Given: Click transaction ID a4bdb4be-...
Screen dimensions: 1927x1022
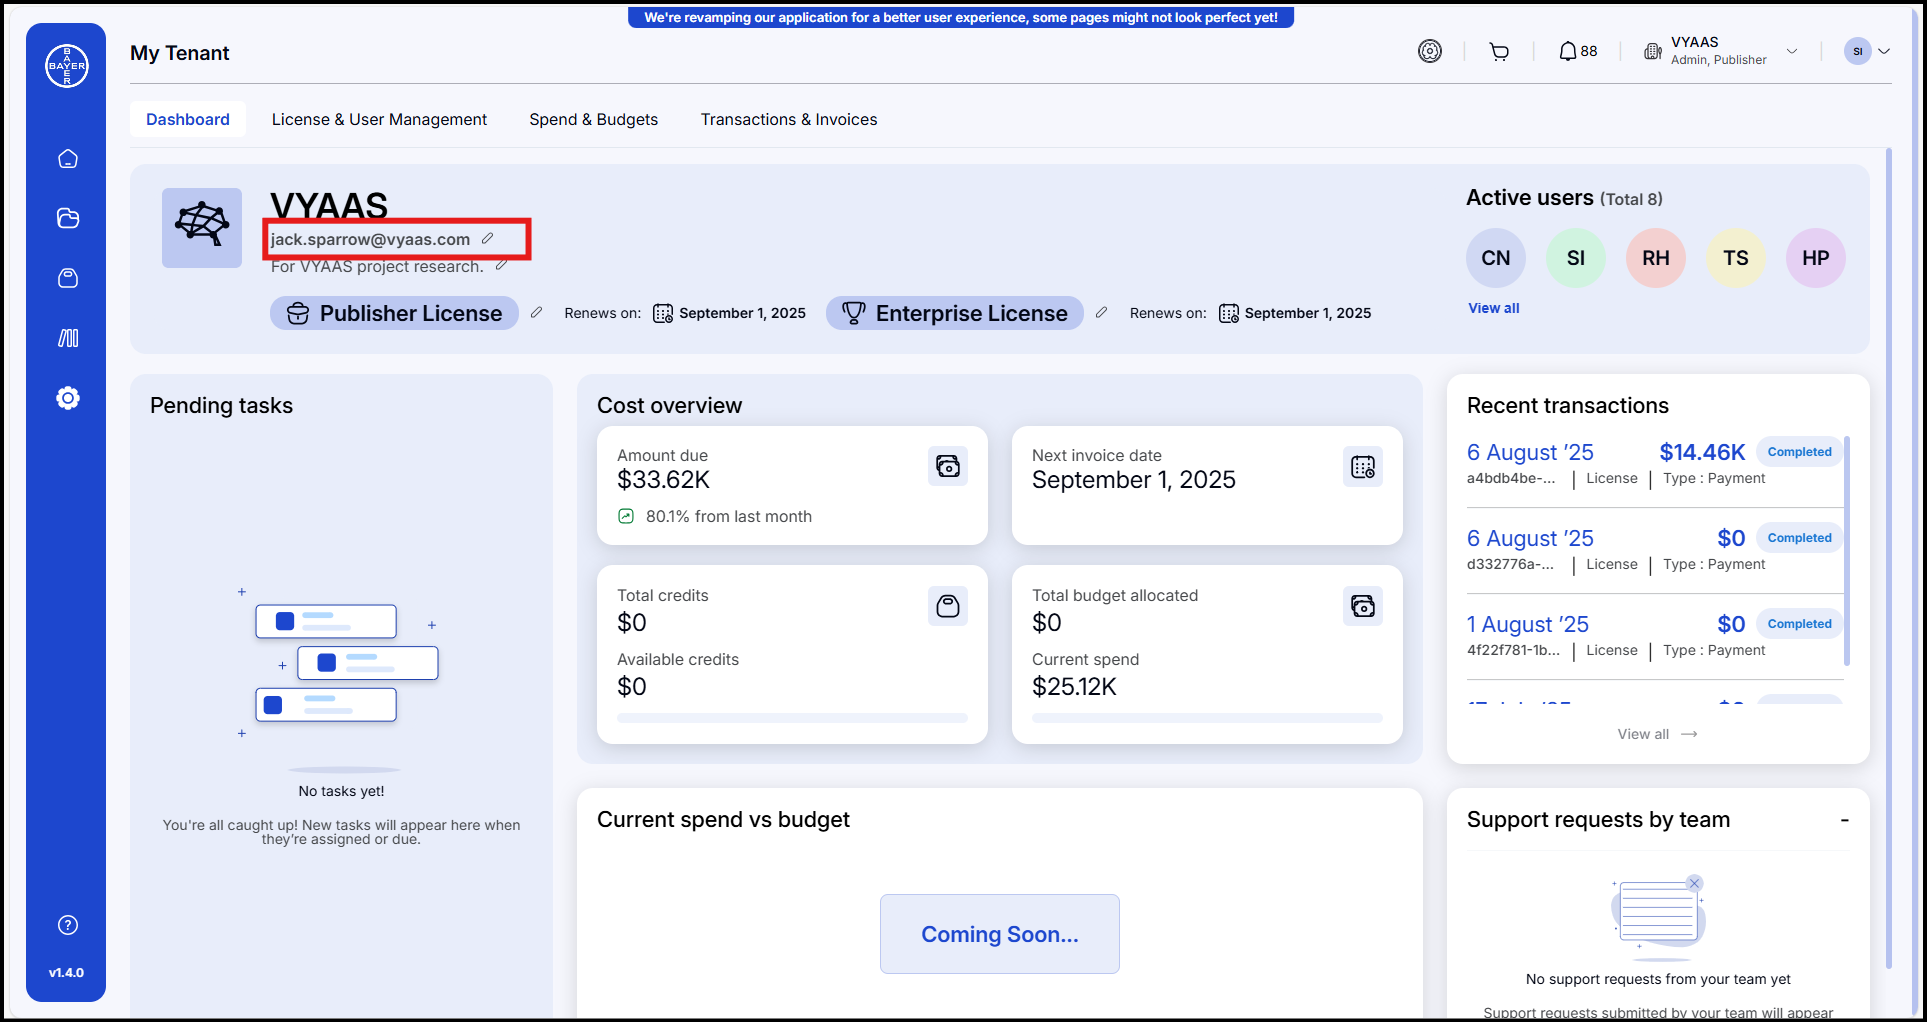Looking at the screenshot, I should pyautogui.click(x=1511, y=478).
